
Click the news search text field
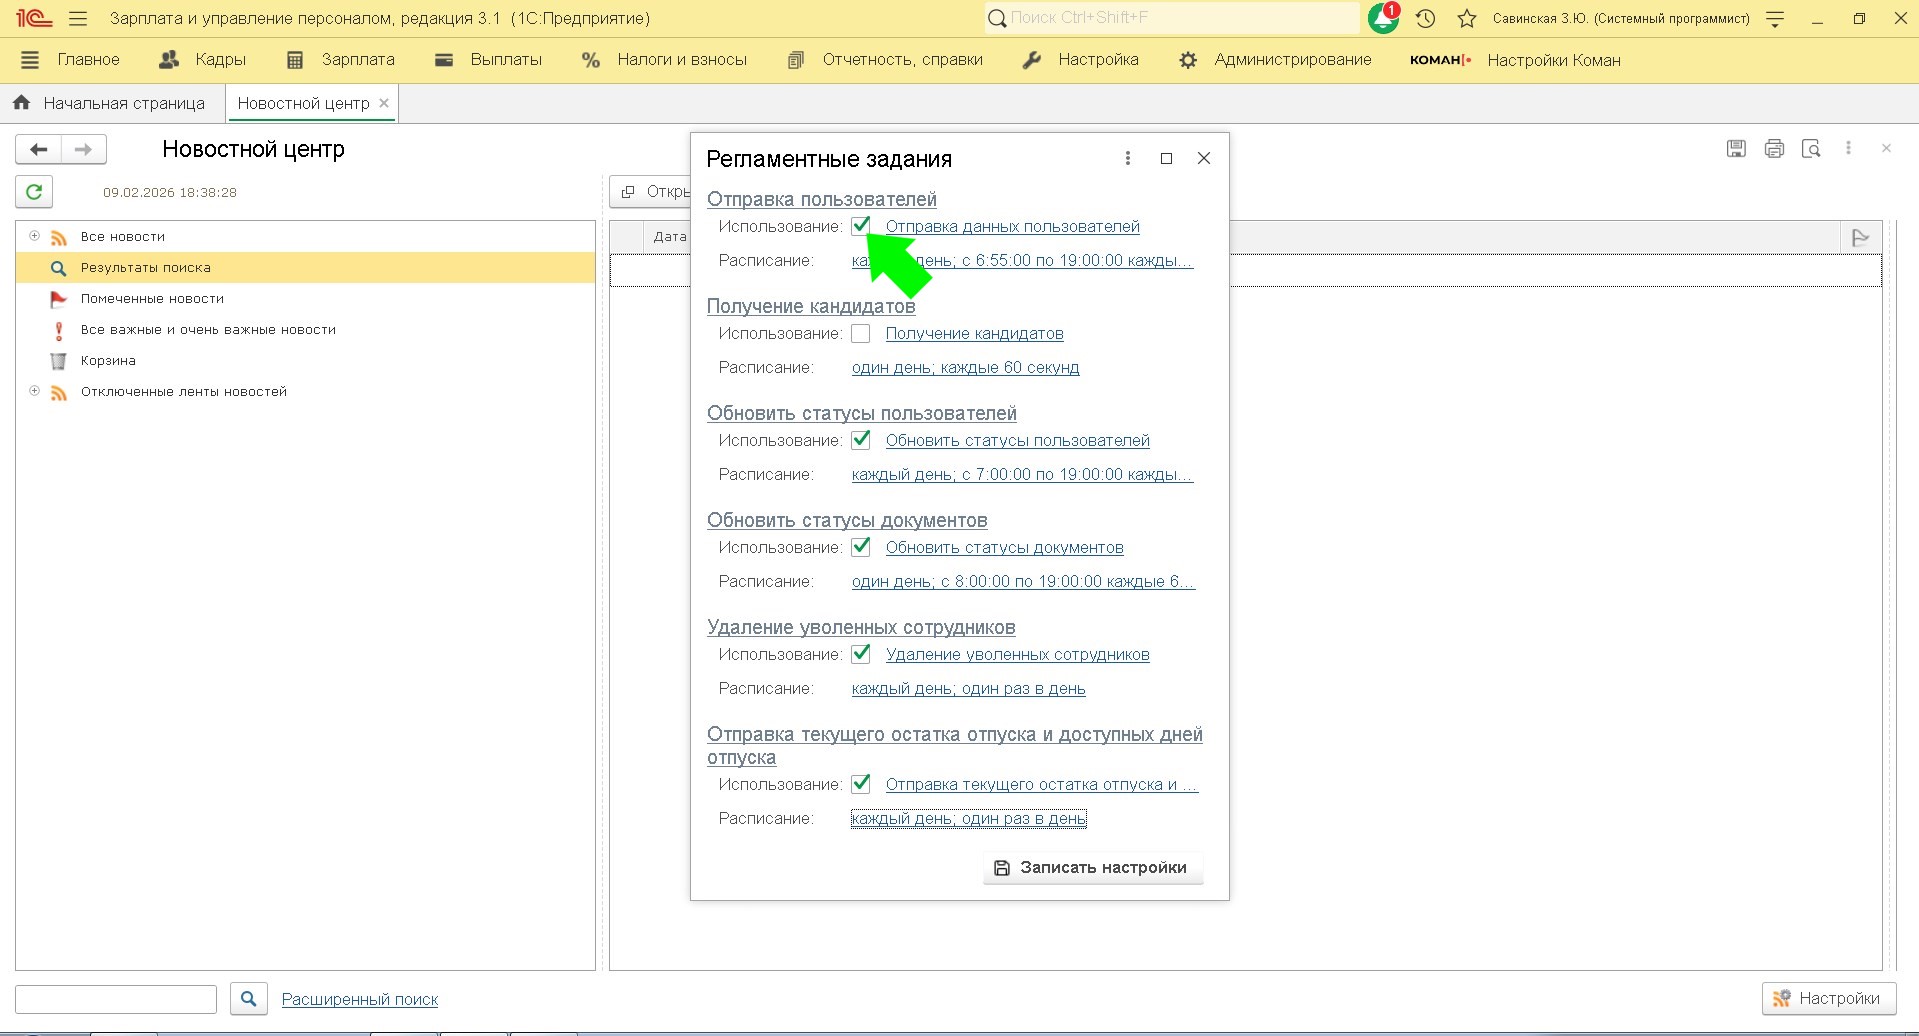(x=116, y=999)
